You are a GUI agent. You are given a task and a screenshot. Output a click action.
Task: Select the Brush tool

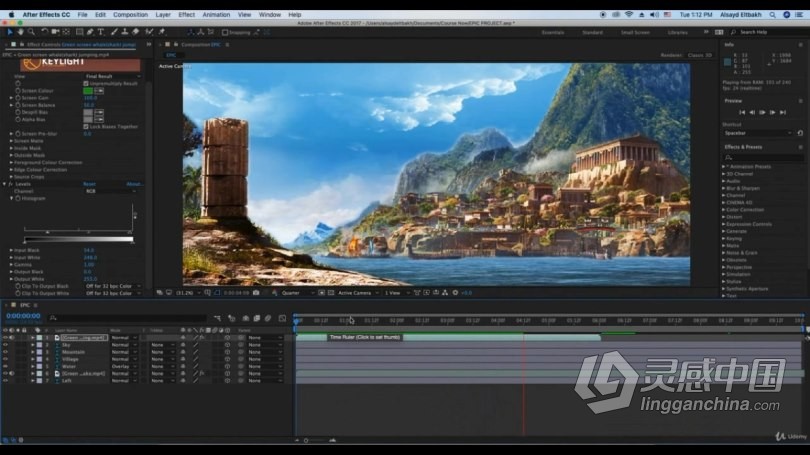click(114, 32)
